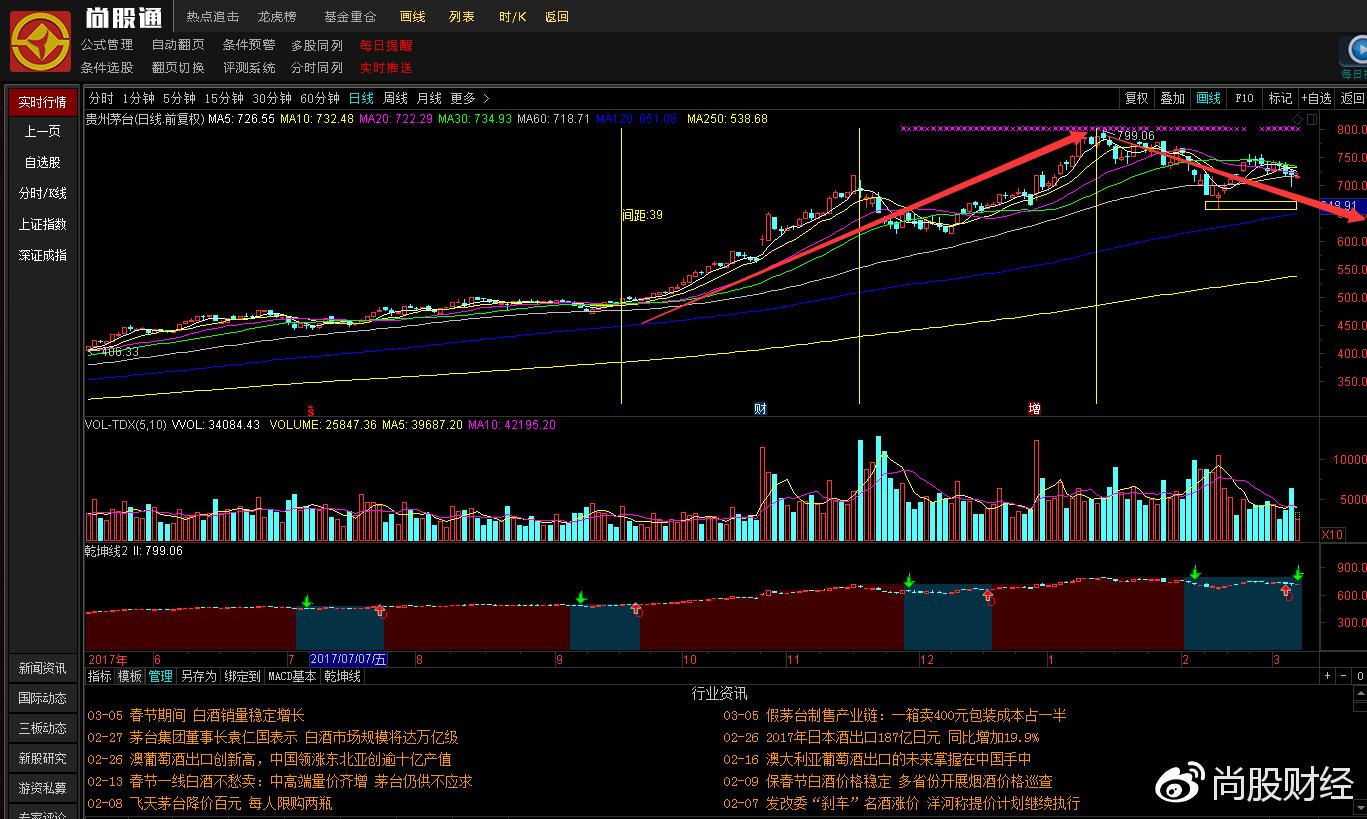Open news 飞天茅台降价百元 每人限购两瓶
The width and height of the screenshot is (1367, 819).
coord(209,803)
